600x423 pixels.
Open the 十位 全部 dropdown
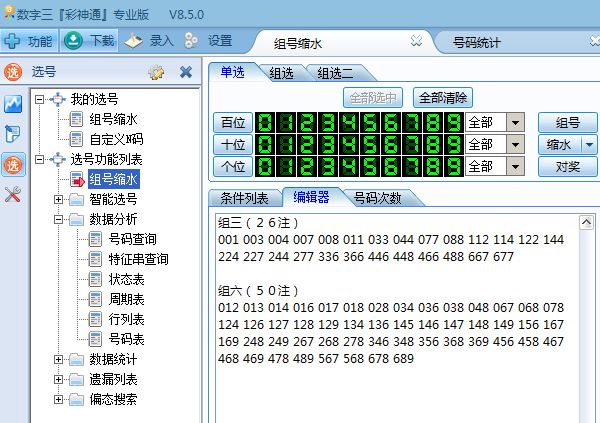point(515,145)
